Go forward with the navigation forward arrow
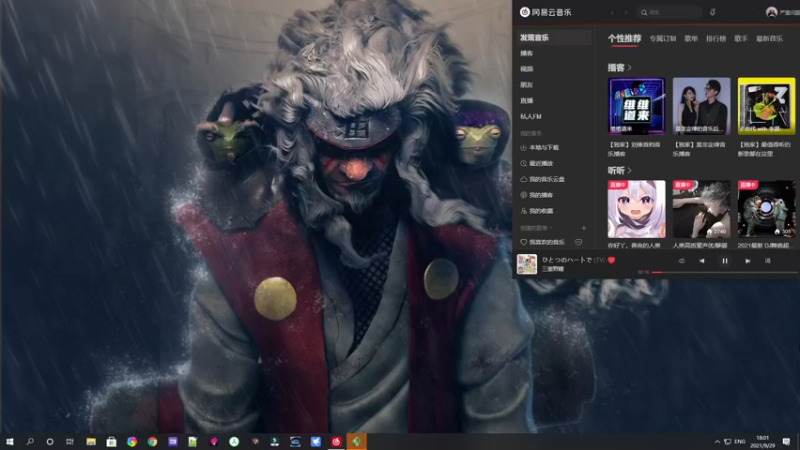The height and width of the screenshot is (450, 800). point(626,12)
